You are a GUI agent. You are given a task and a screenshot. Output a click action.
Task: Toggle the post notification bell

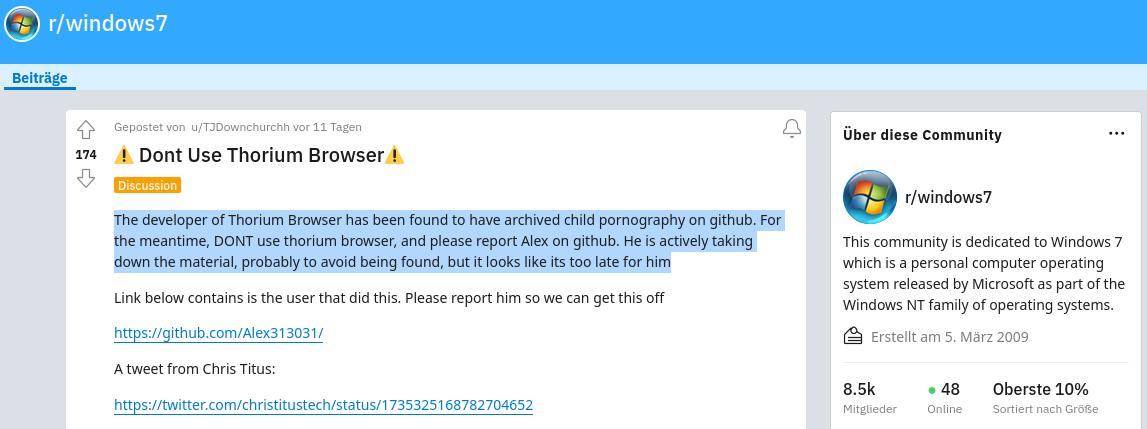[791, 129]
